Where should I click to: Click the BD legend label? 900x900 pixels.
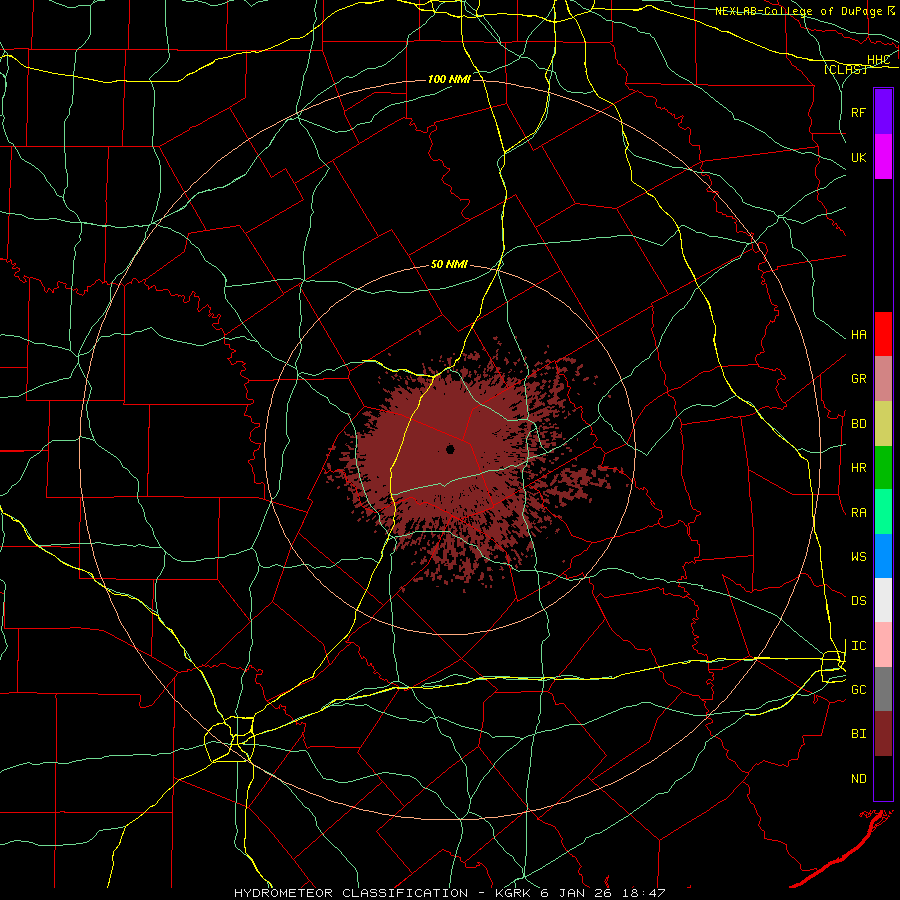point(858,424)
